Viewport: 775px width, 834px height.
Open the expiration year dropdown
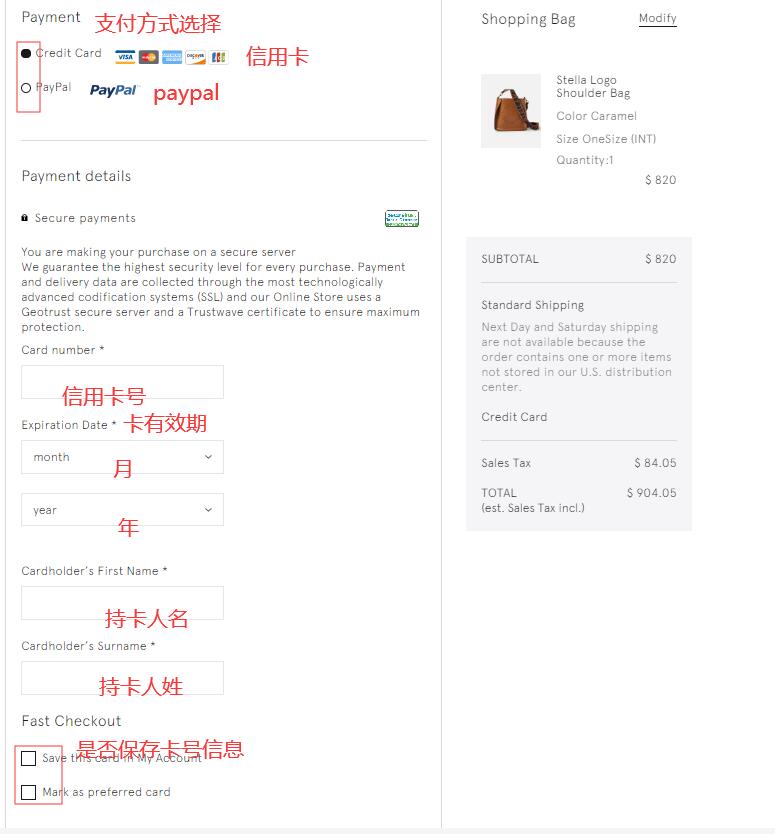pos(122,510)
